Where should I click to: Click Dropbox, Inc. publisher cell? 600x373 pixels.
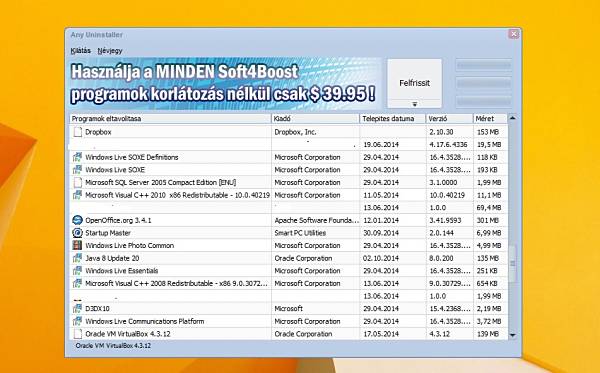pos(295,132)
